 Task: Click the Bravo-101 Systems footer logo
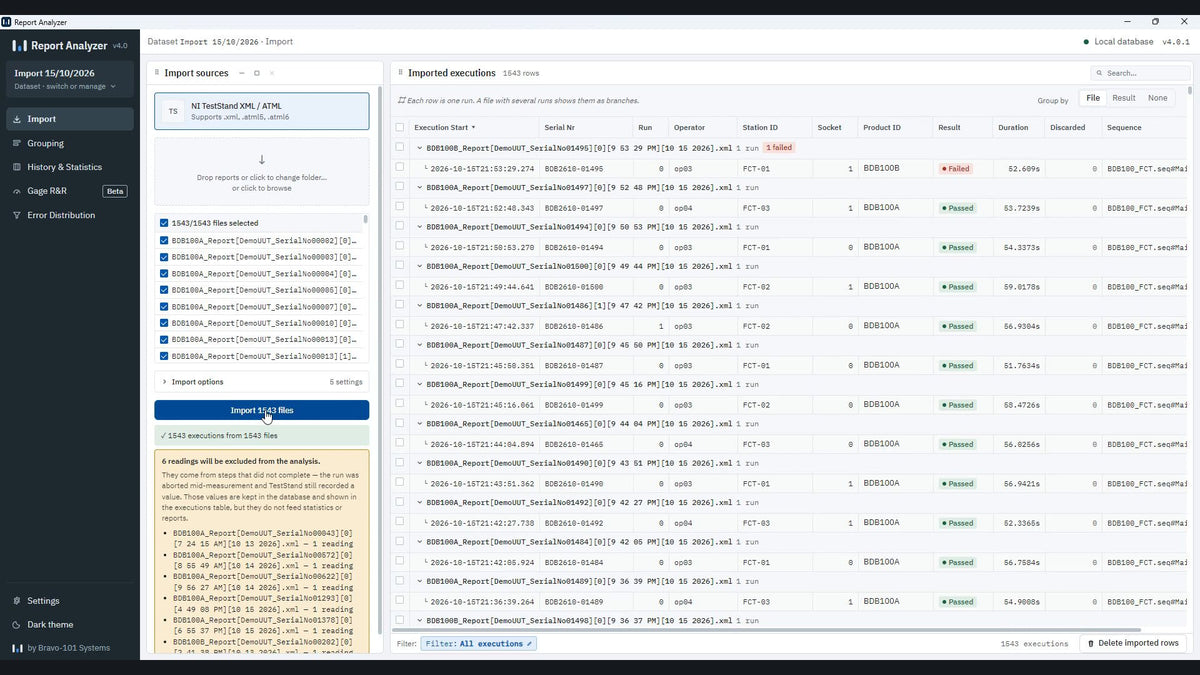17,648
